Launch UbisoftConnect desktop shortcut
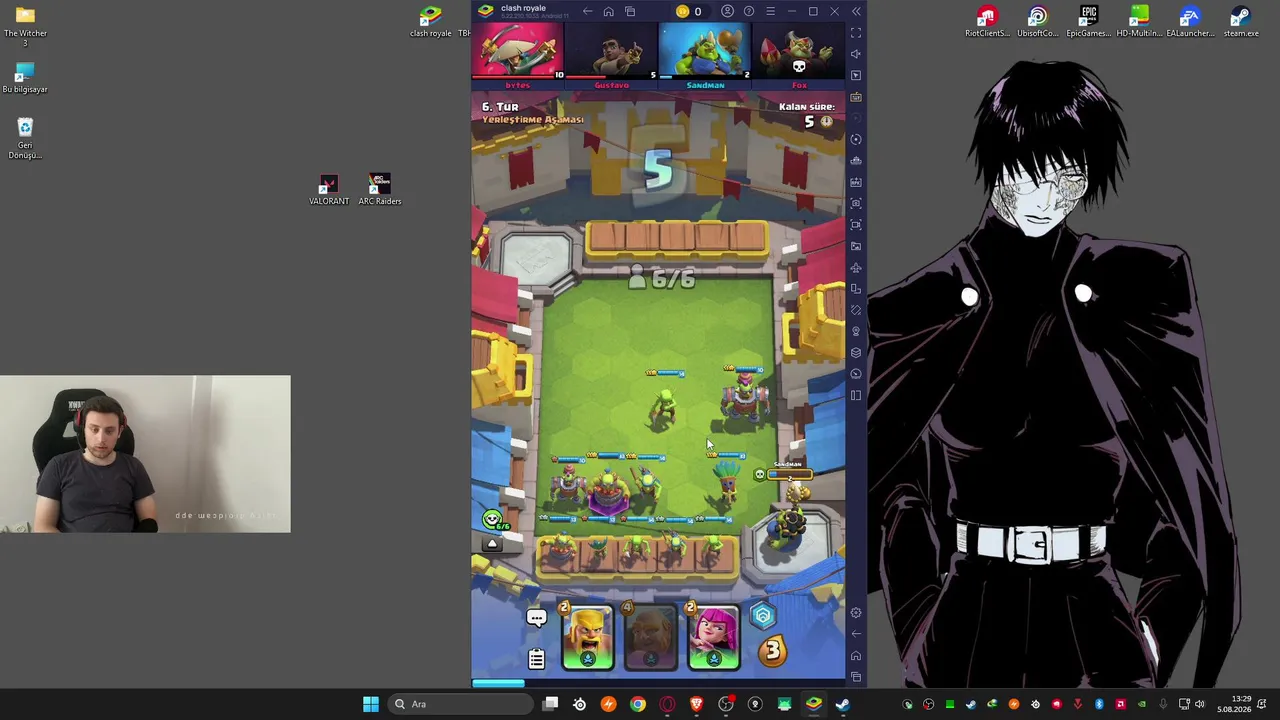1280x720 pixels. point(1038,22)
